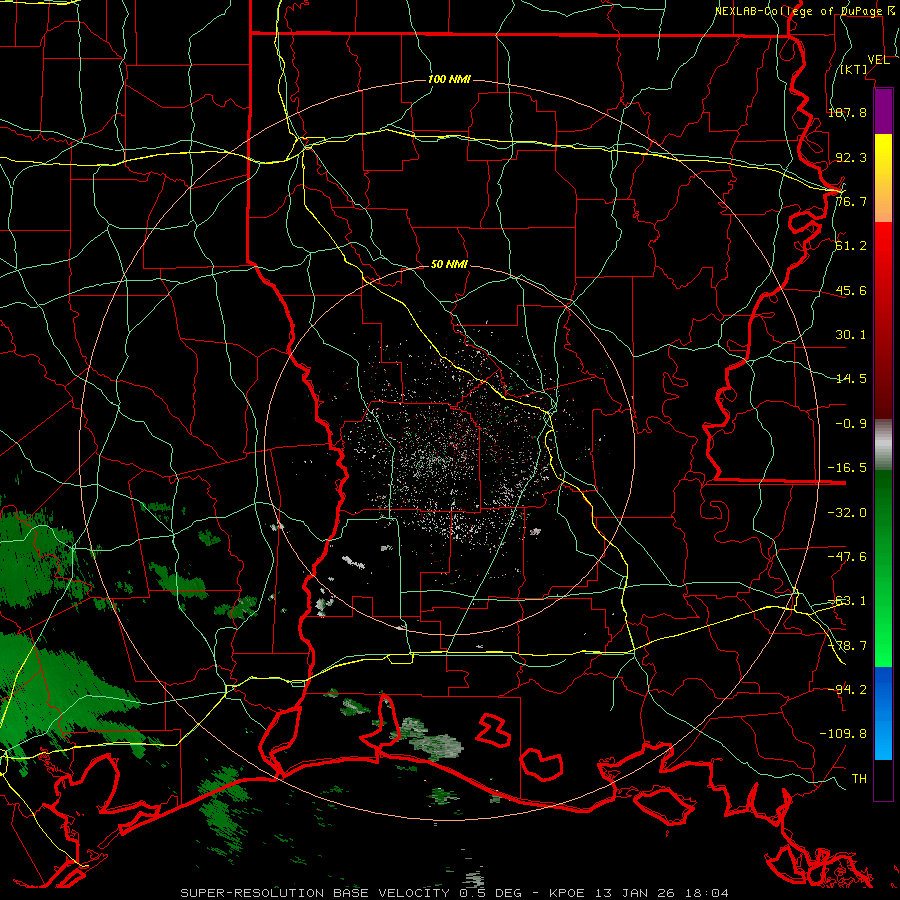
Task: Click the -78.7 velocity scale value
Action: click(847, 646)
